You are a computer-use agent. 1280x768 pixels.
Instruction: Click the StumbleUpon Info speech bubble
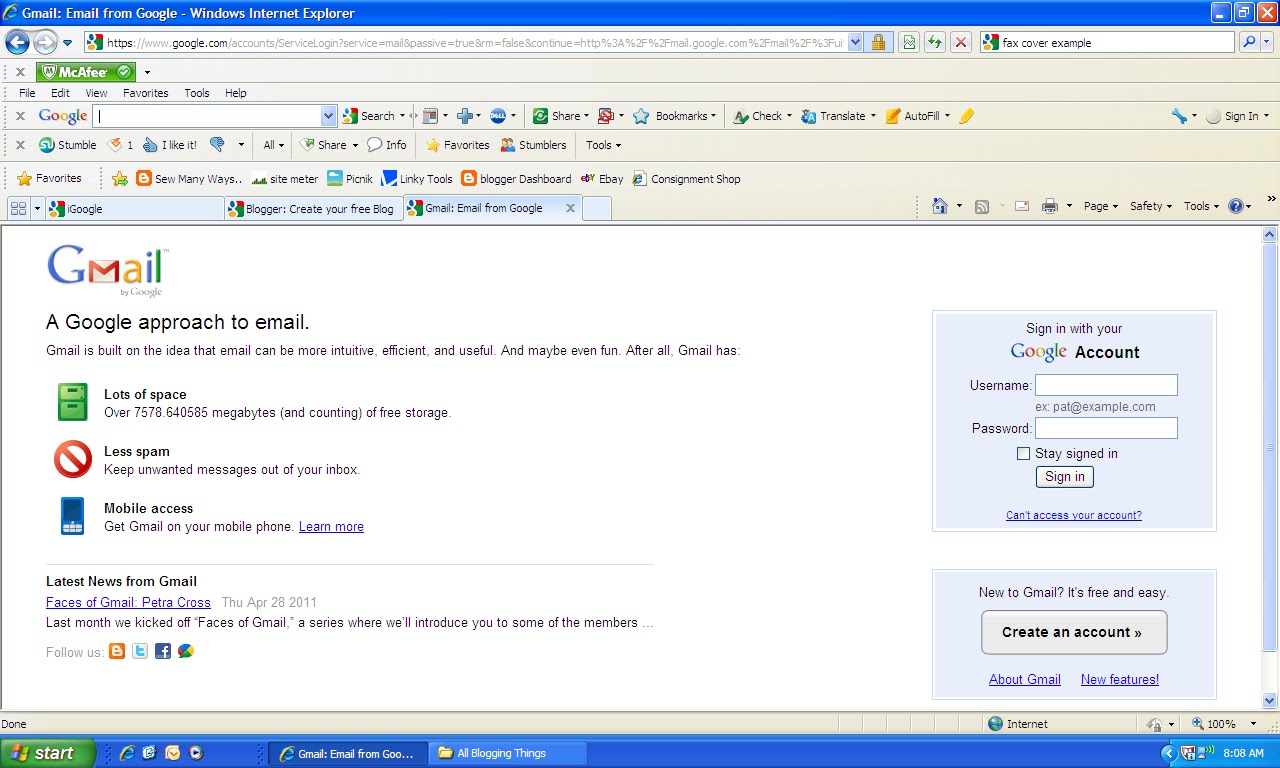[x=387, y=145]
